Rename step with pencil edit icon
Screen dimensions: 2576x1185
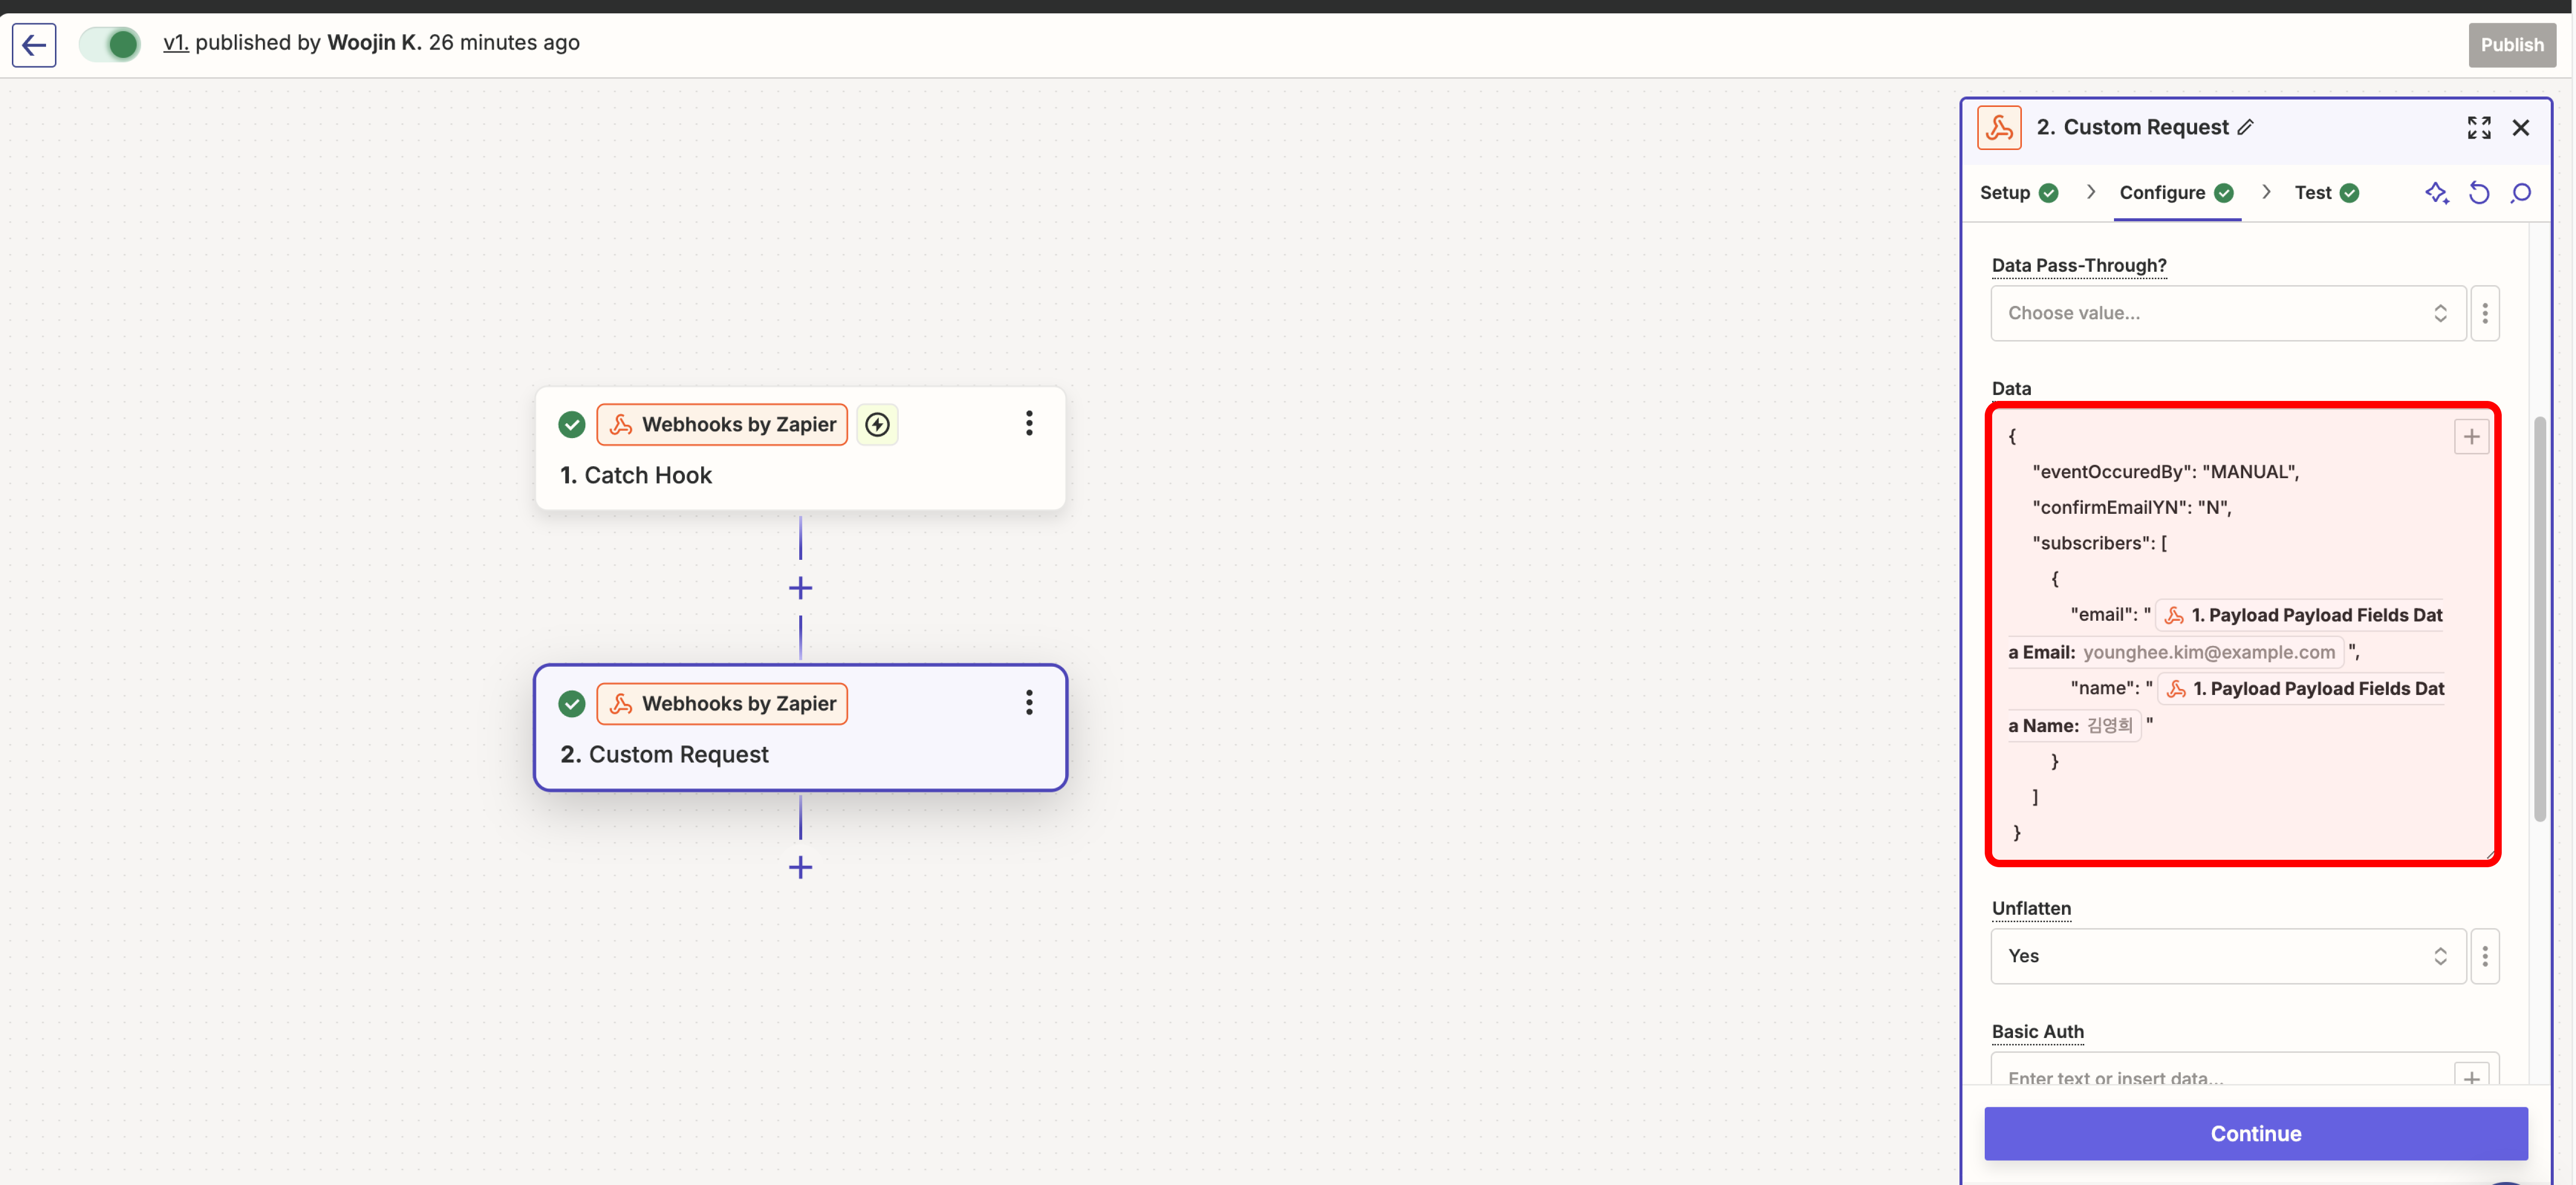(2245, 127)
